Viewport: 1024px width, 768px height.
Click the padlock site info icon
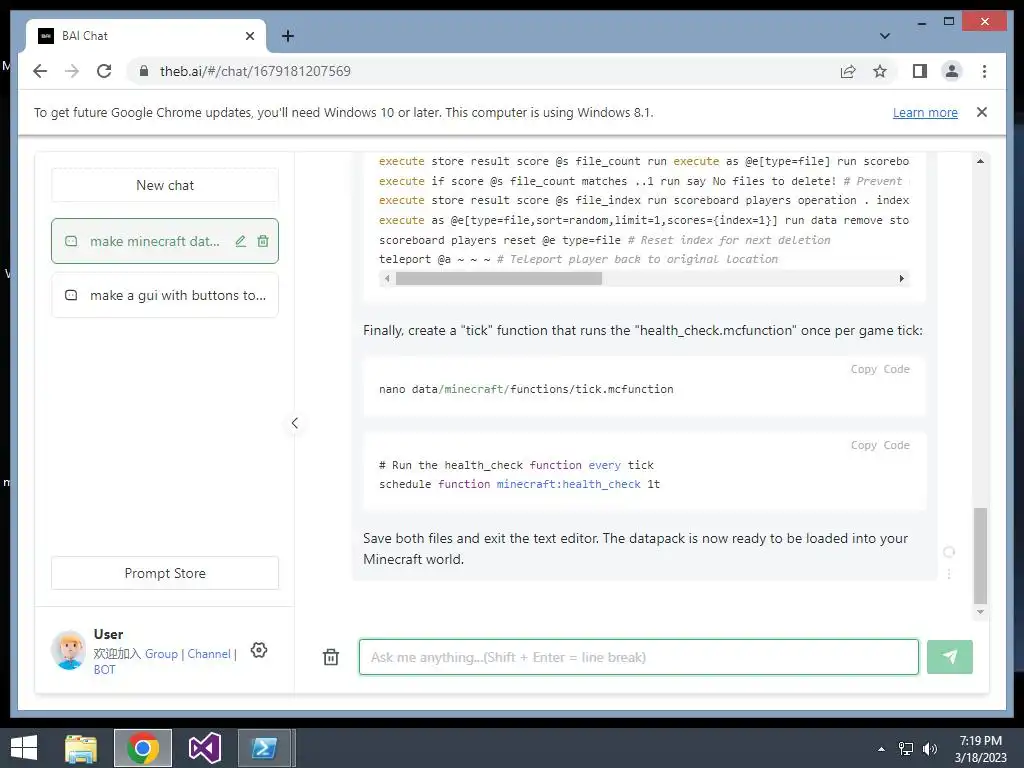pos(144,71)
